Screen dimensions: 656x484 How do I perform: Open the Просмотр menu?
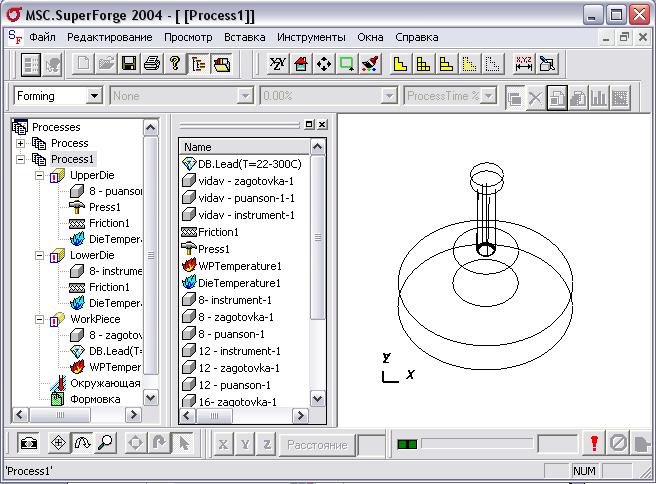click(x=188, y=37)
